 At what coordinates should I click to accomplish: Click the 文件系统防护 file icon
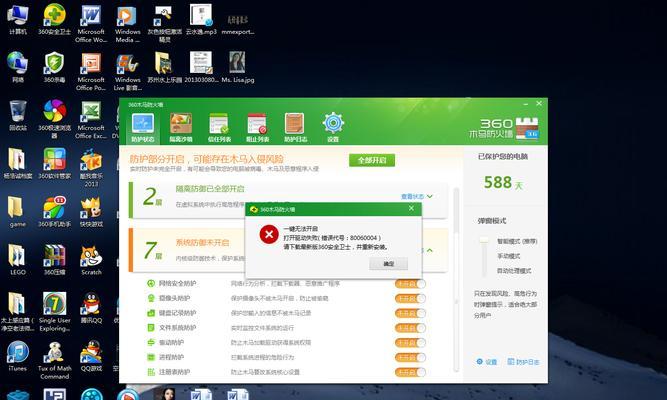(x=151, y=328)
